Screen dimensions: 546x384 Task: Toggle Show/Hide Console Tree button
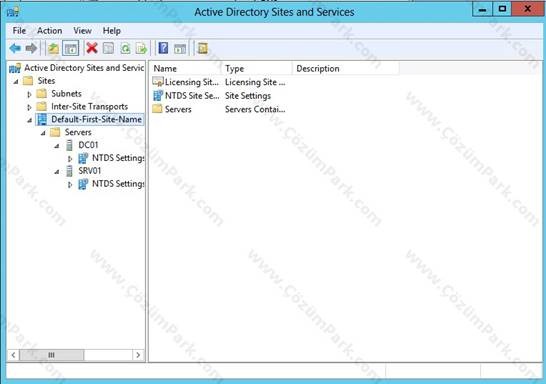point(71,48)
